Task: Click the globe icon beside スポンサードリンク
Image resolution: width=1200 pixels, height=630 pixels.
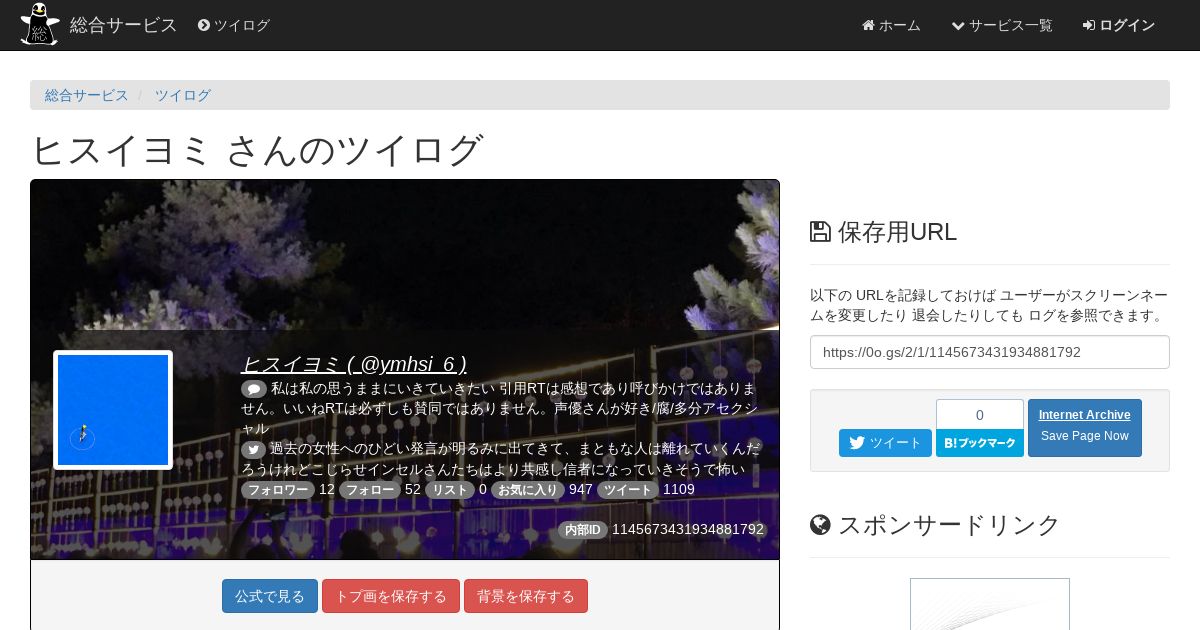Action: pyautogui.click(x=820, y=525)
